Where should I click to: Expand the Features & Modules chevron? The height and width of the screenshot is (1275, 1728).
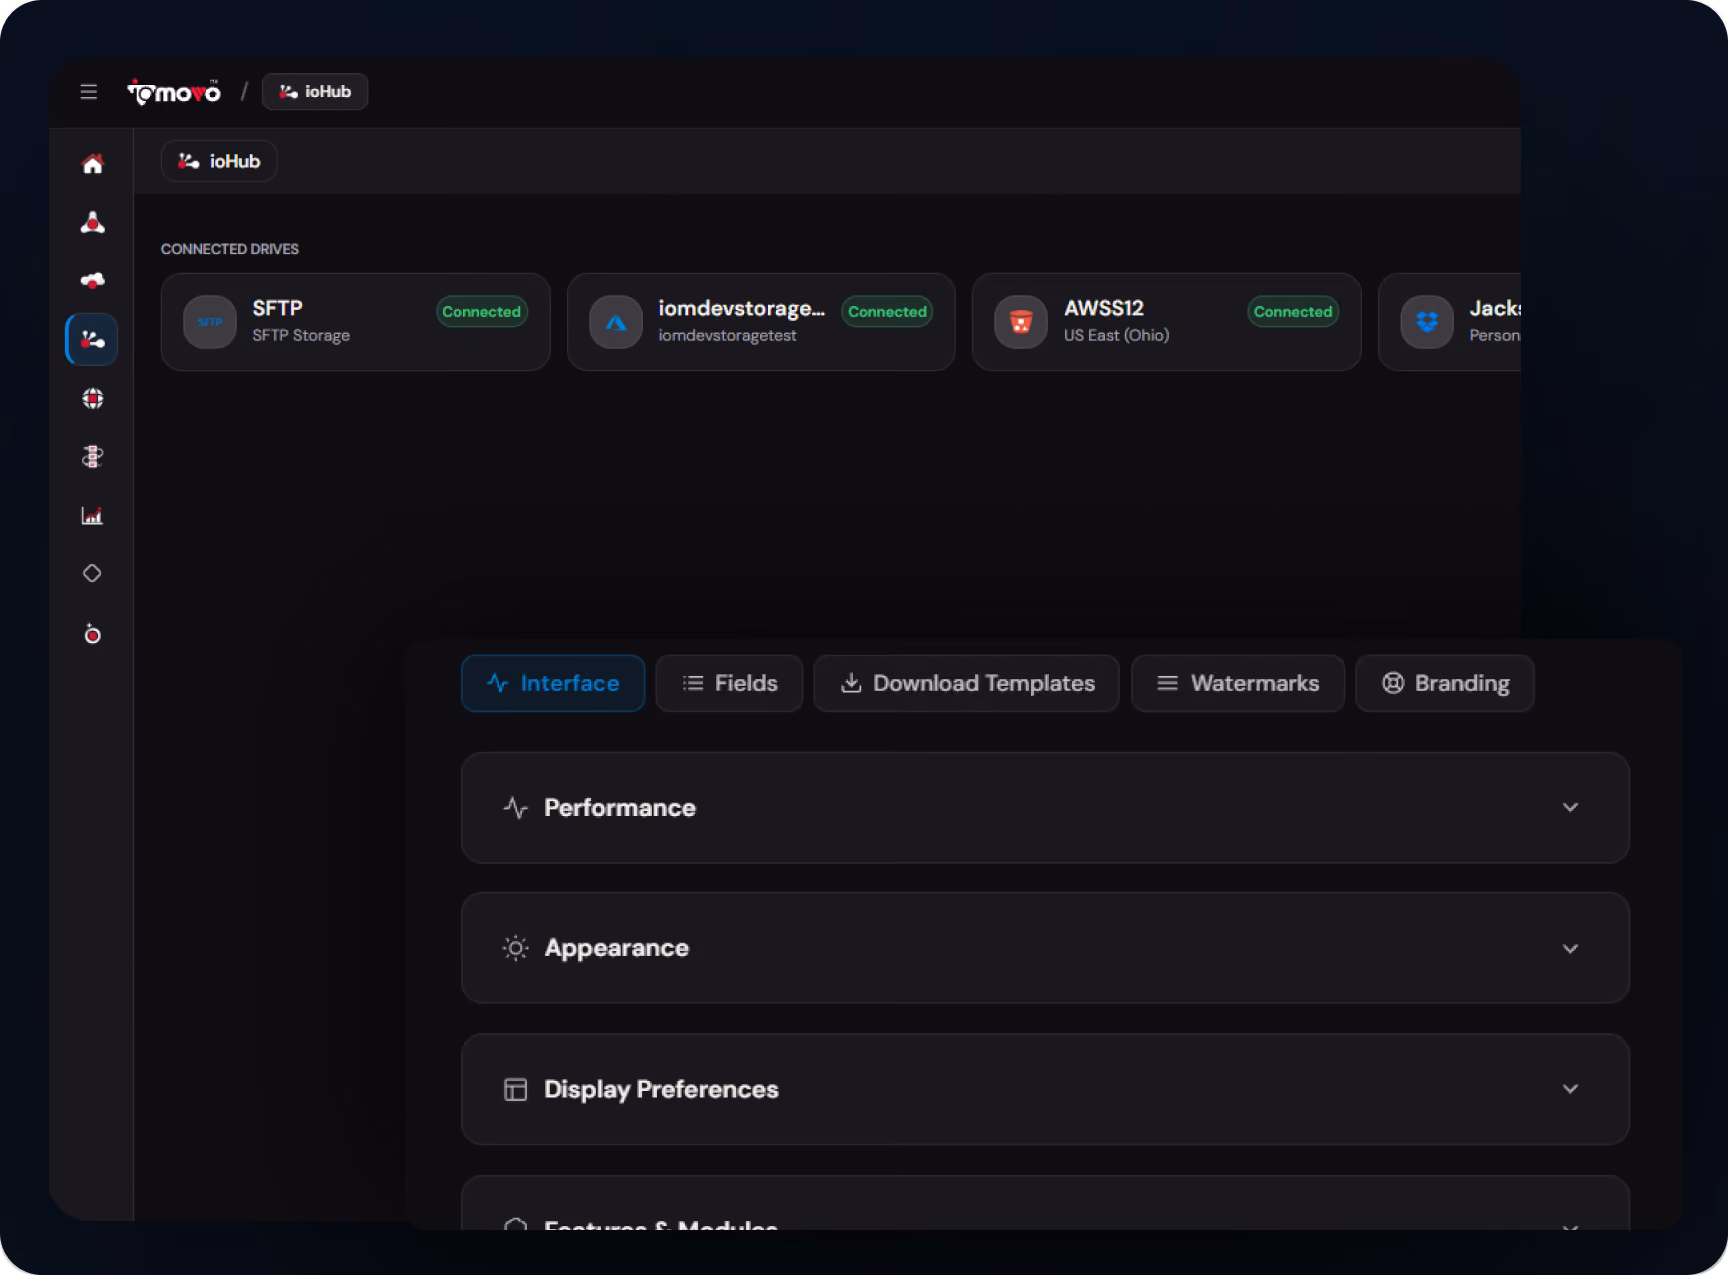pos(1570,1226)
